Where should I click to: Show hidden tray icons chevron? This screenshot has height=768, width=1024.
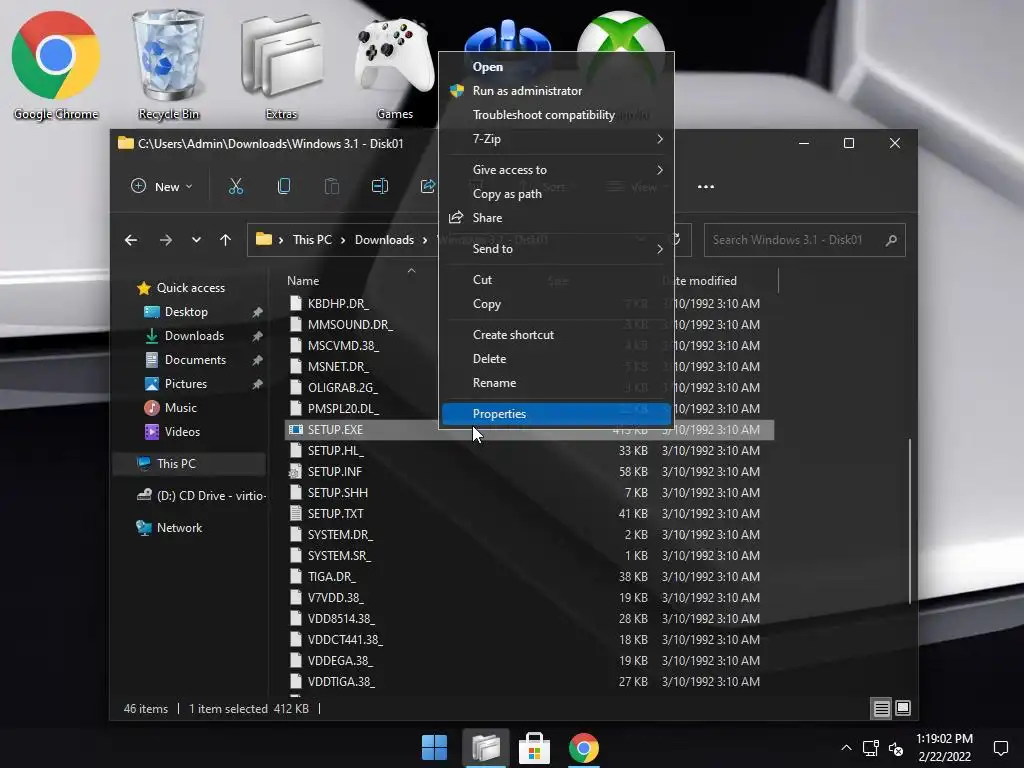[846, 748]
